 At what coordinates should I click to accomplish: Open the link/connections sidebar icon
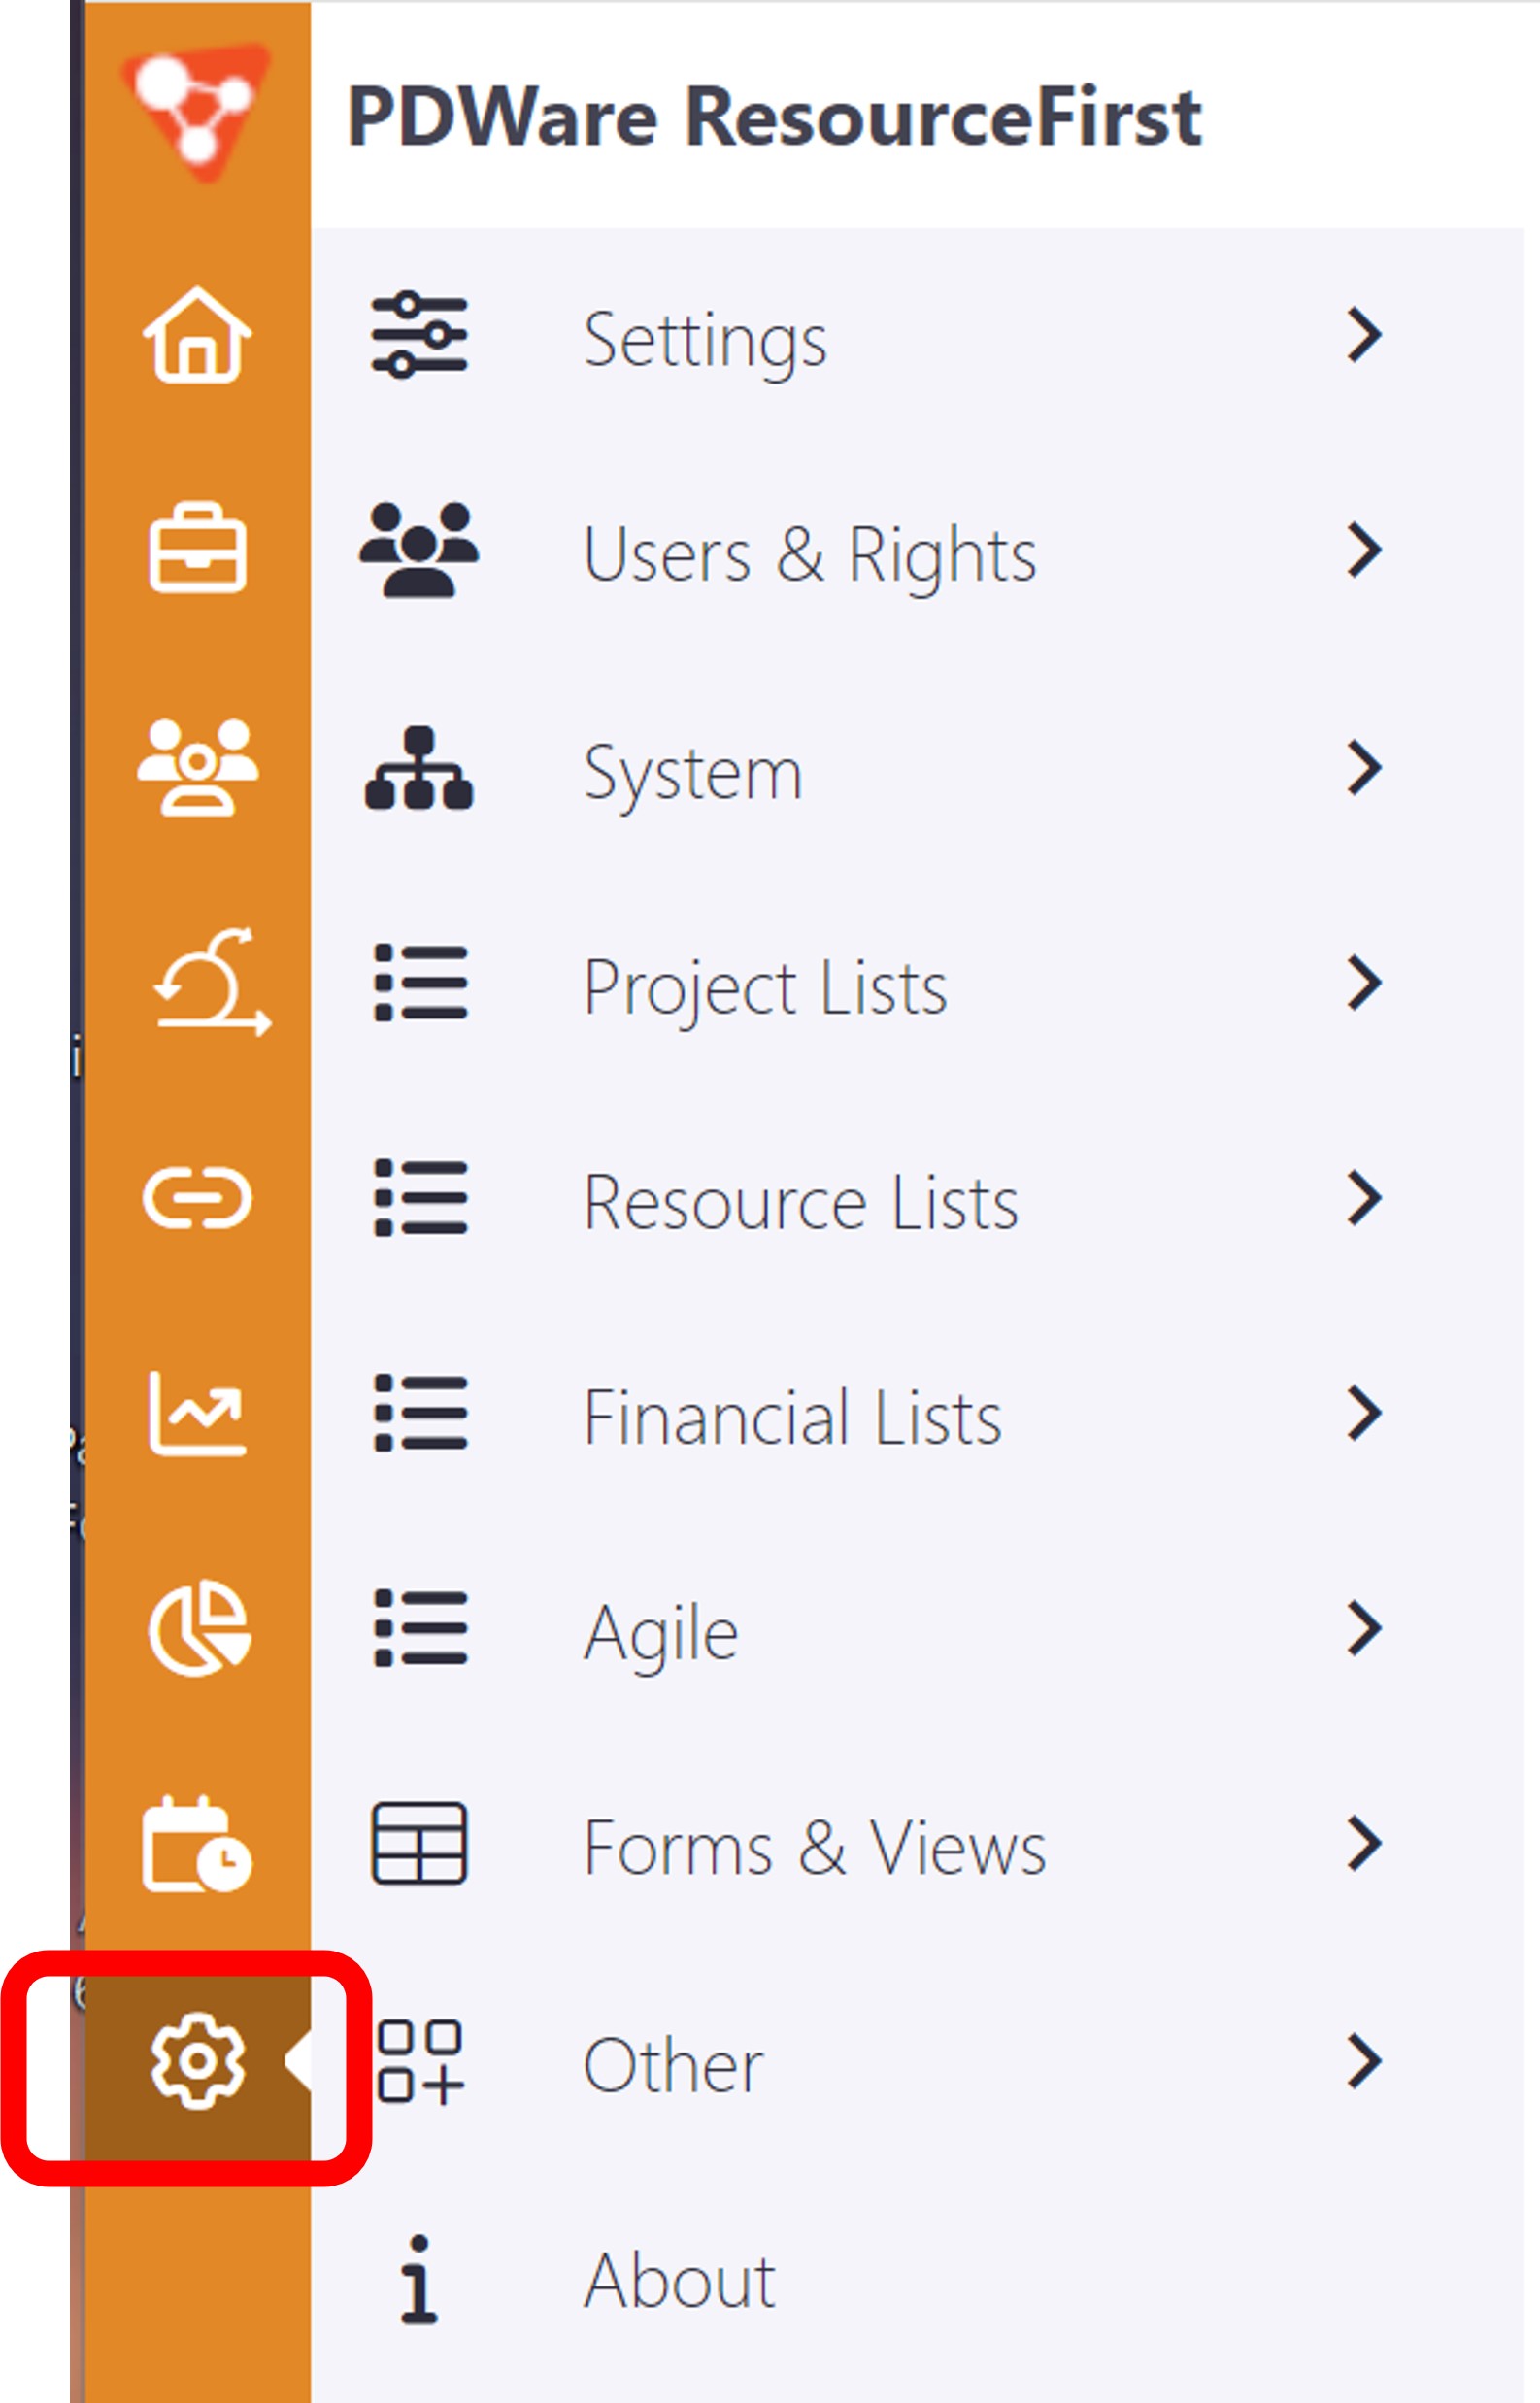[198, 1200]
